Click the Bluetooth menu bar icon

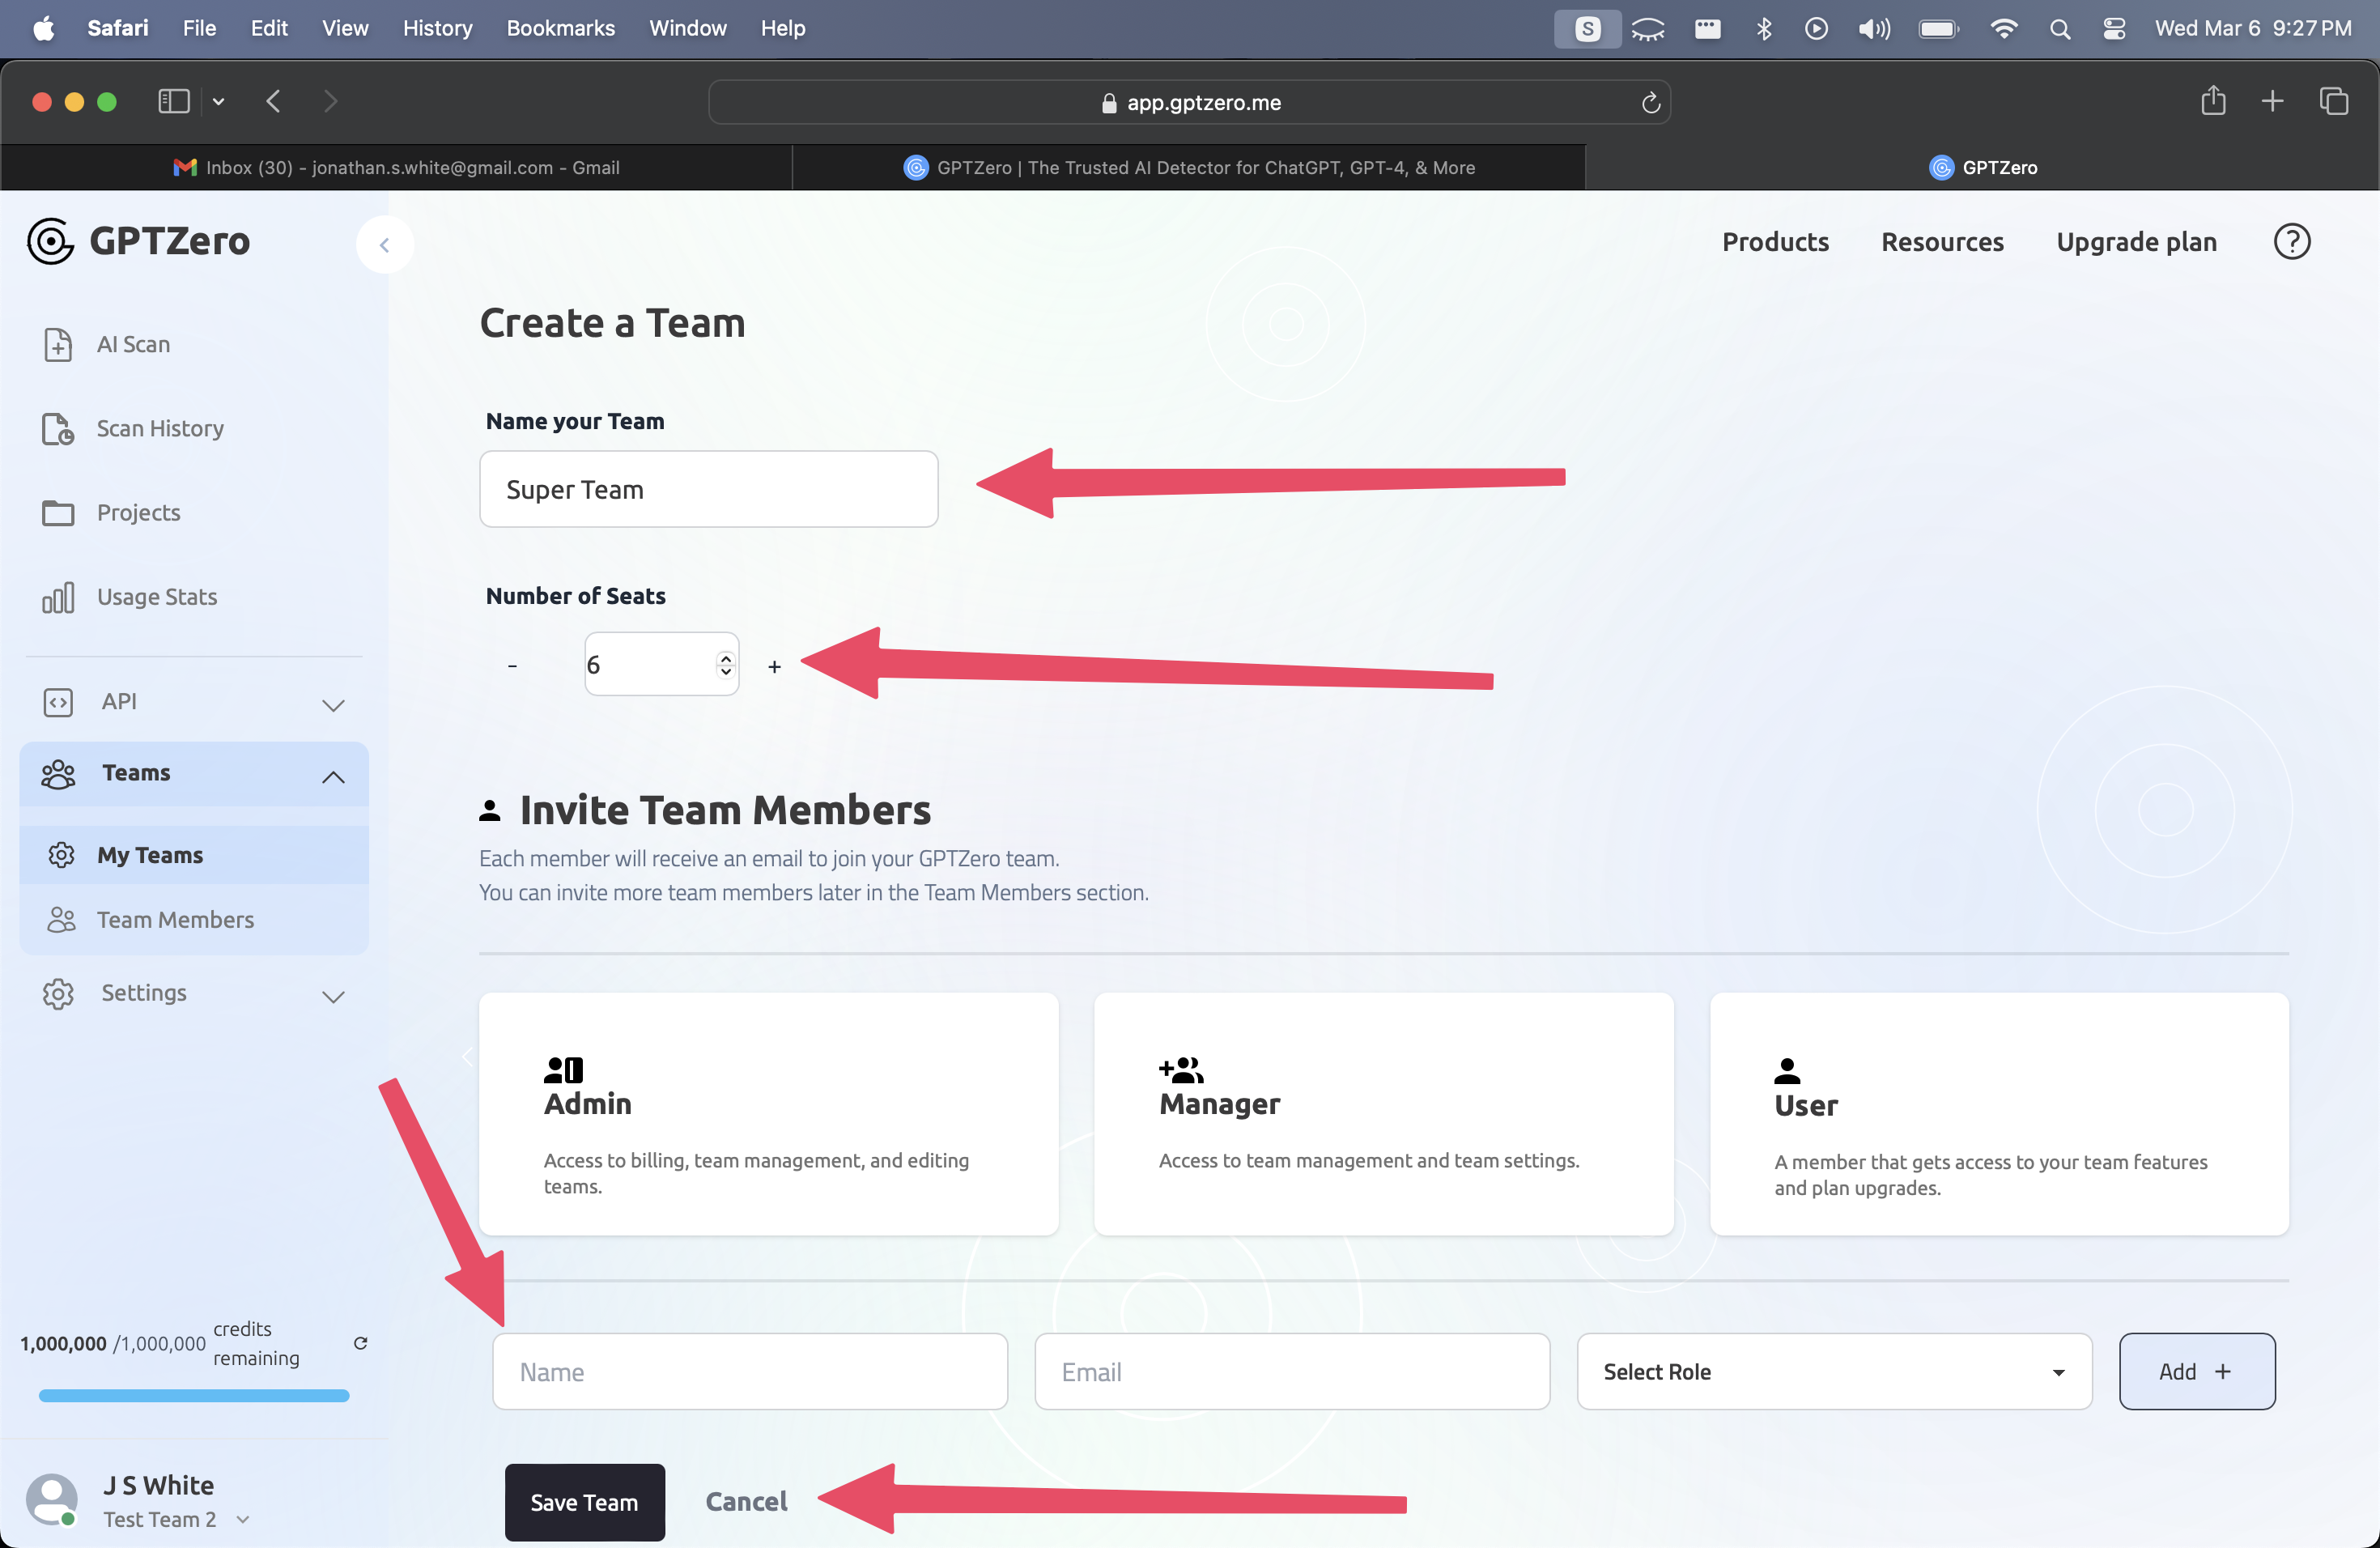1763,28
